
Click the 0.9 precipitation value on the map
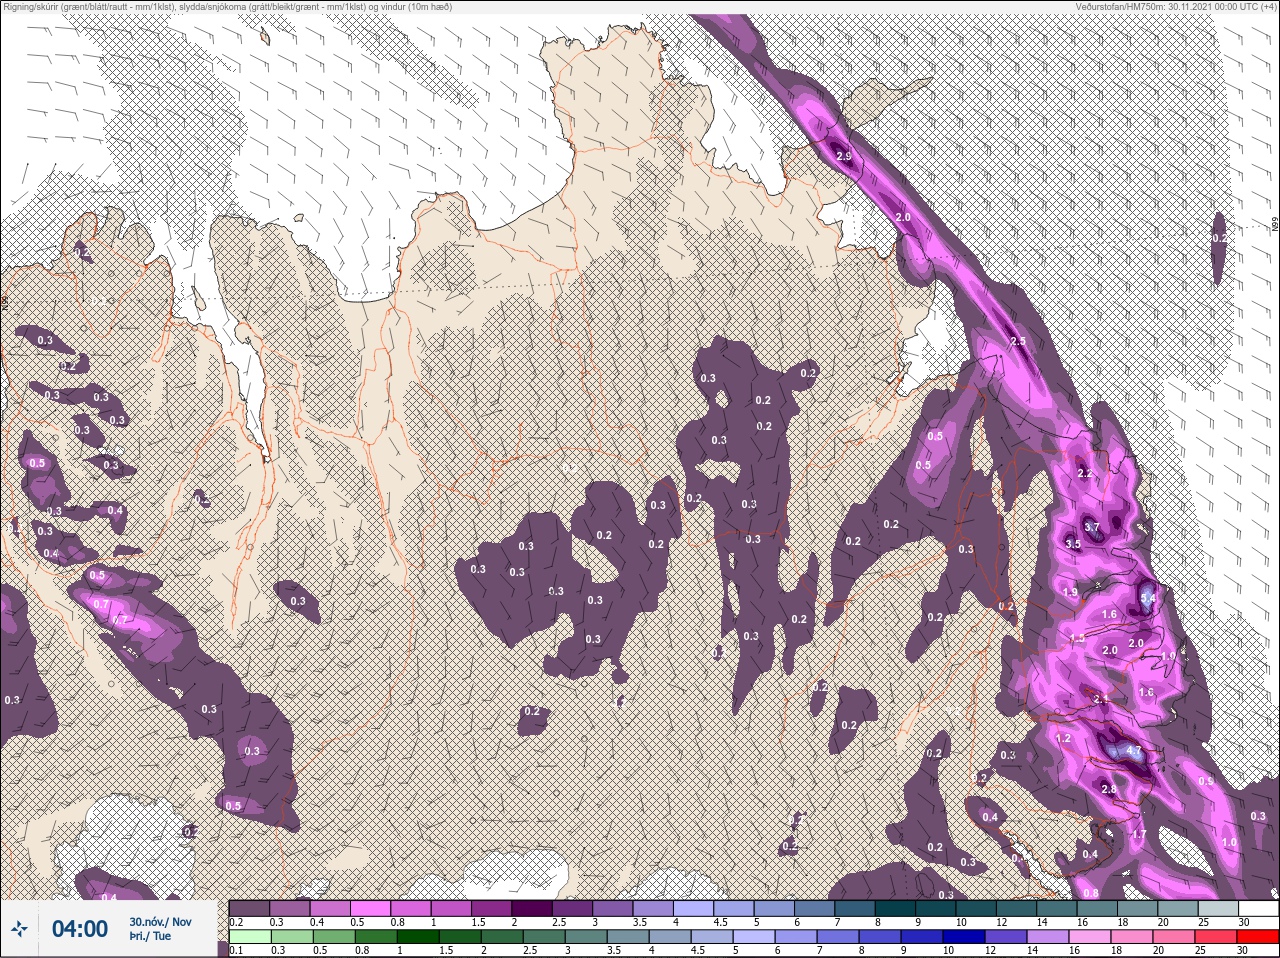click(x=1206, y=781)
